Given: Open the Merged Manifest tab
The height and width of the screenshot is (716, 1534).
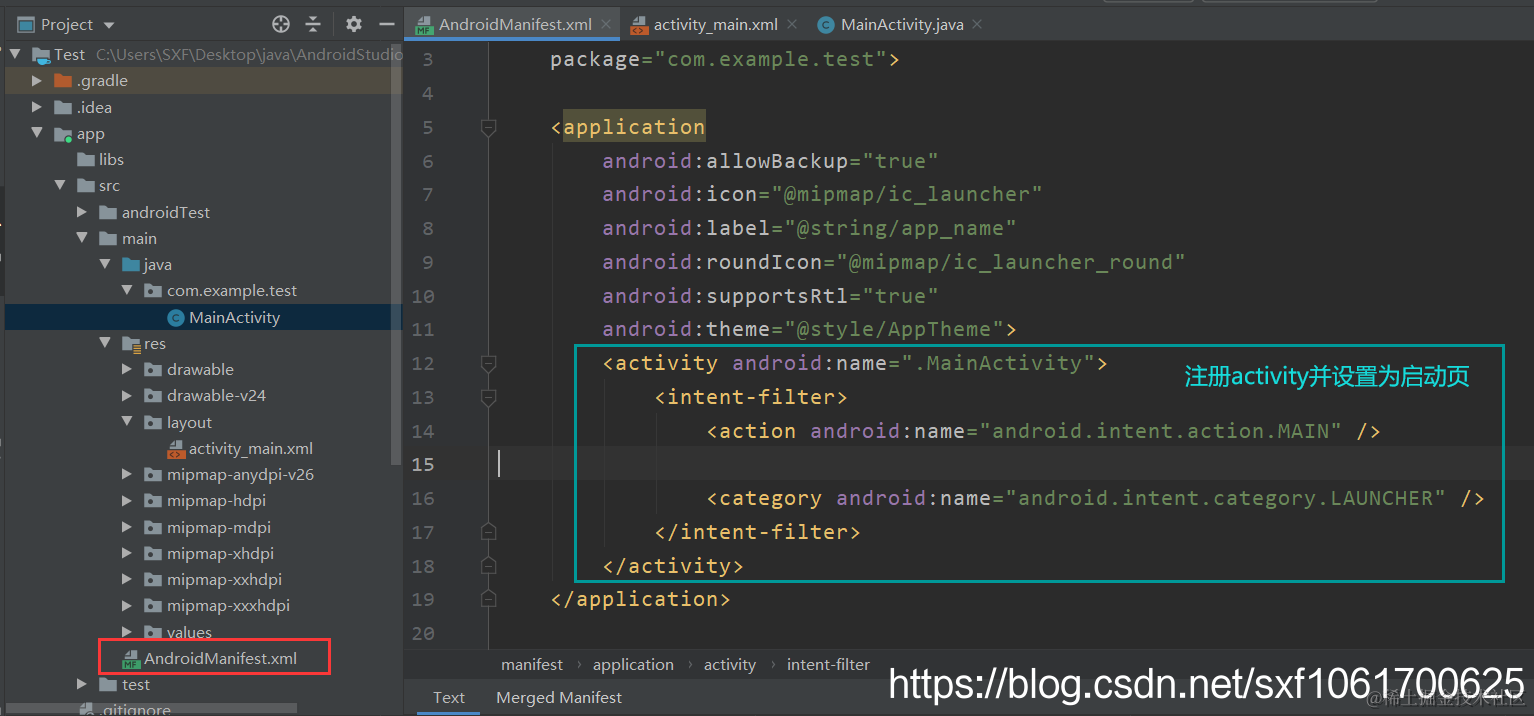Looking at the screenshot, I should coord(559,697).
